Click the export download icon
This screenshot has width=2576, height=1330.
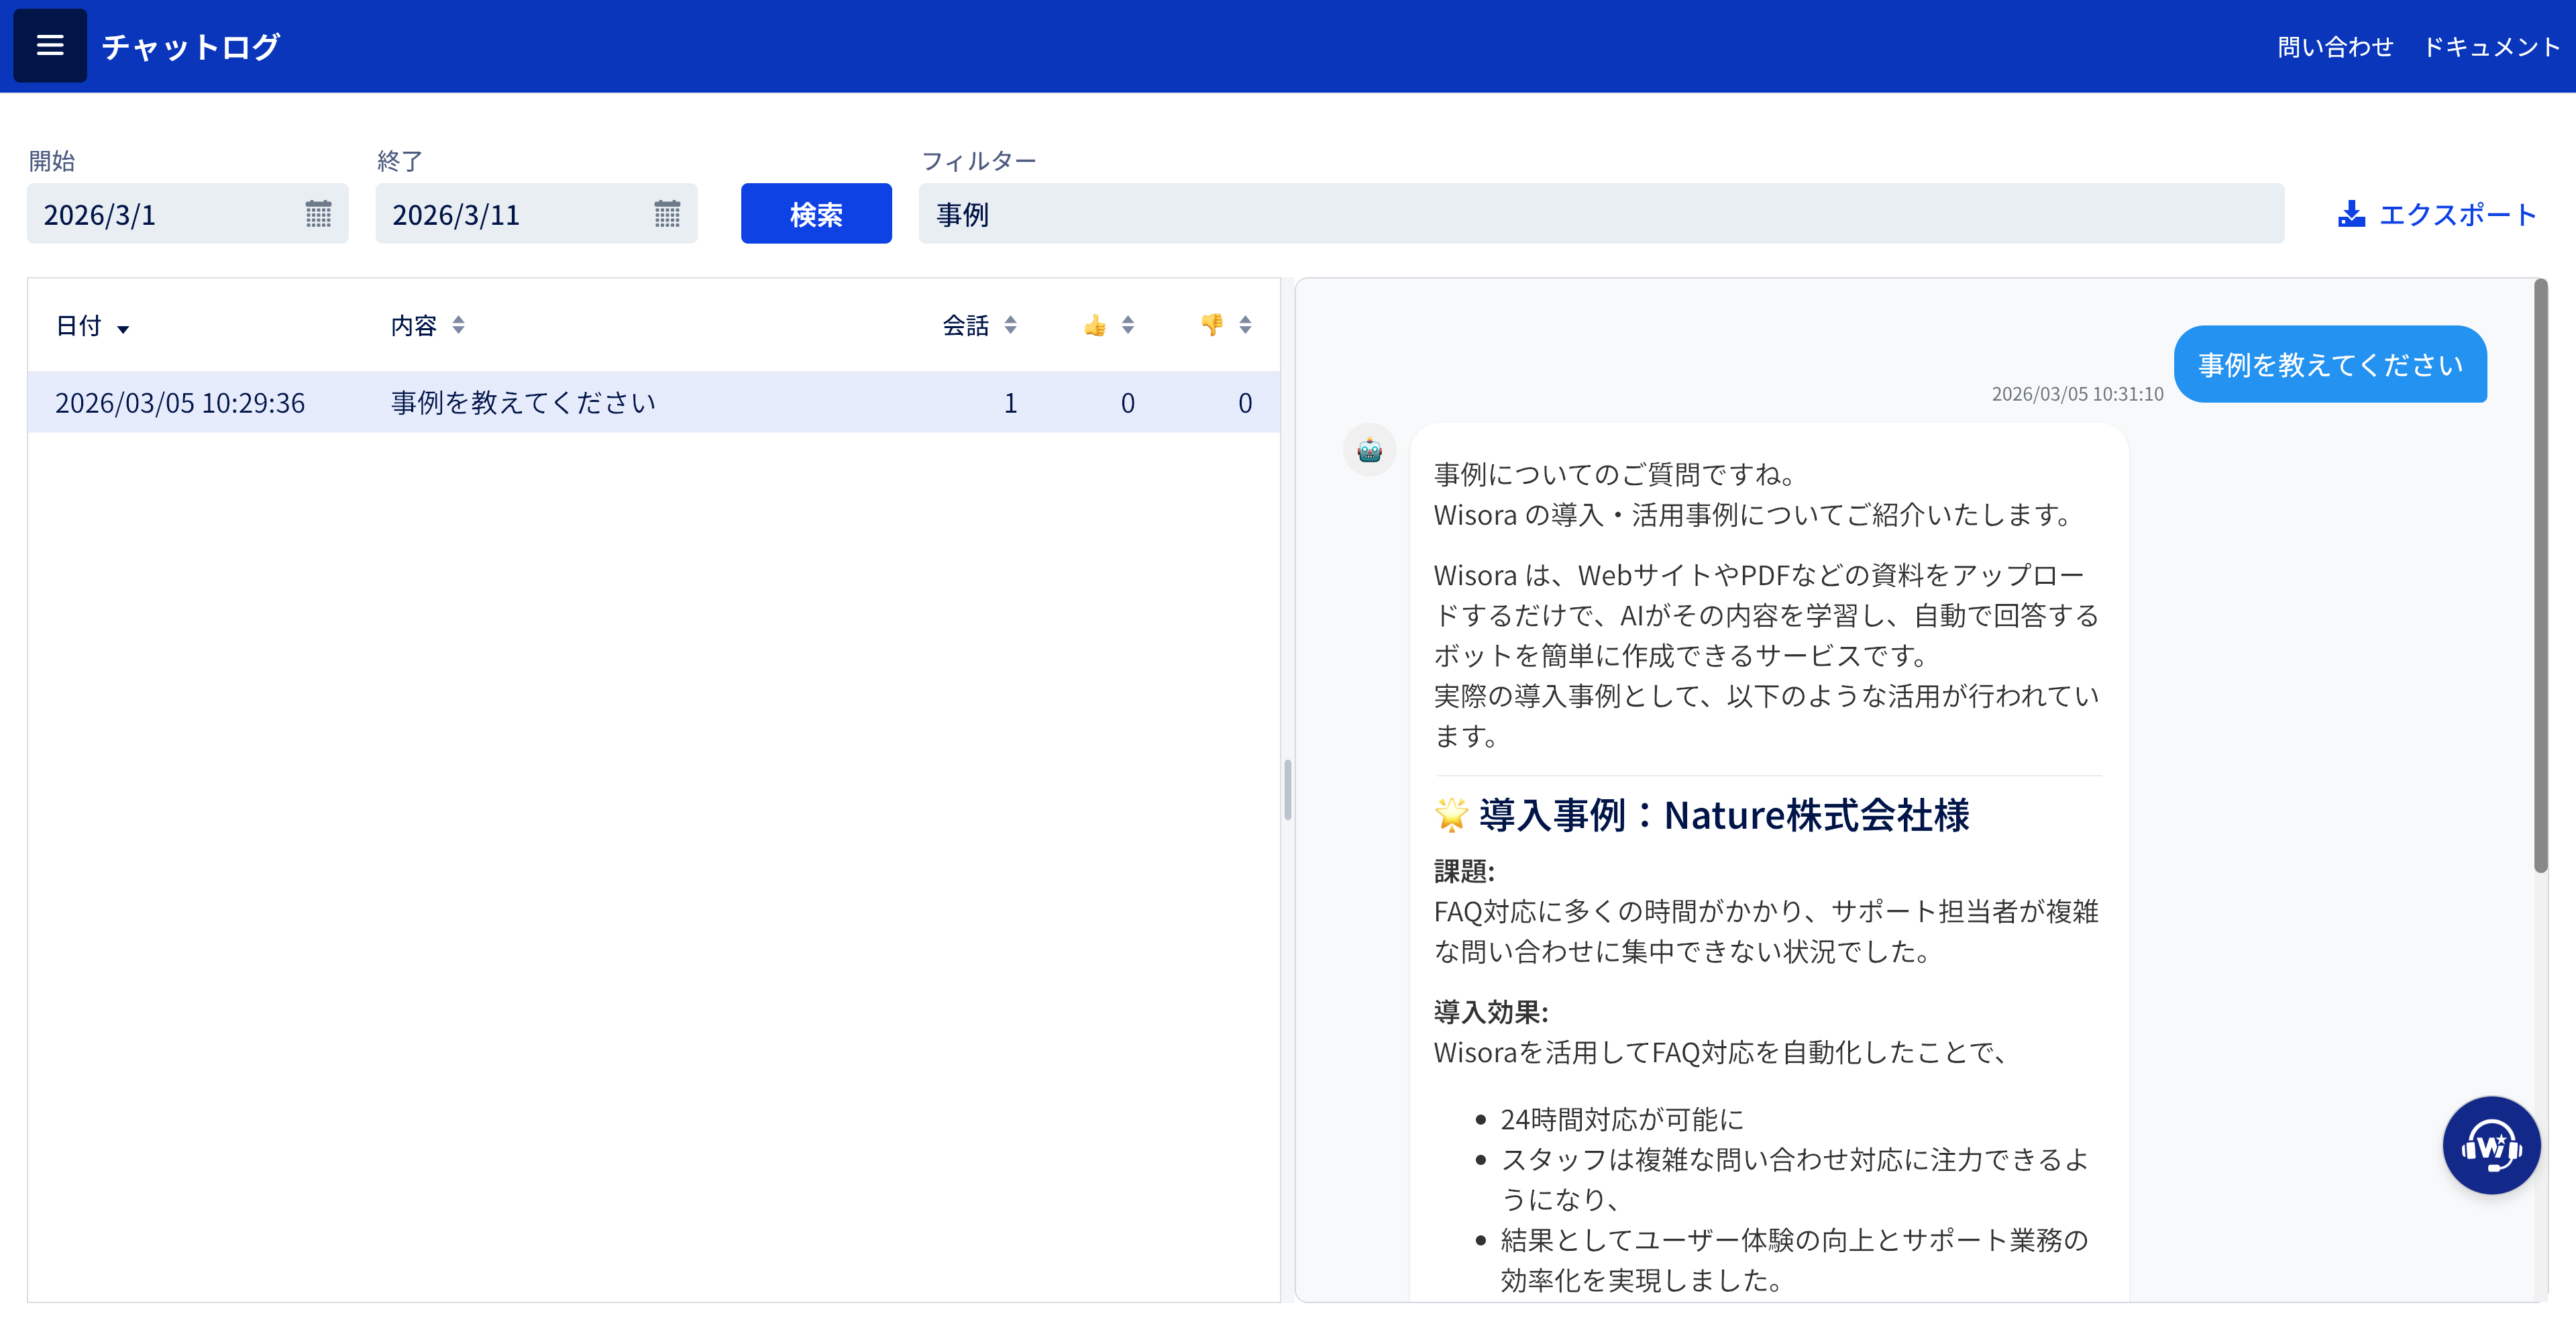tap(2351, 214)
